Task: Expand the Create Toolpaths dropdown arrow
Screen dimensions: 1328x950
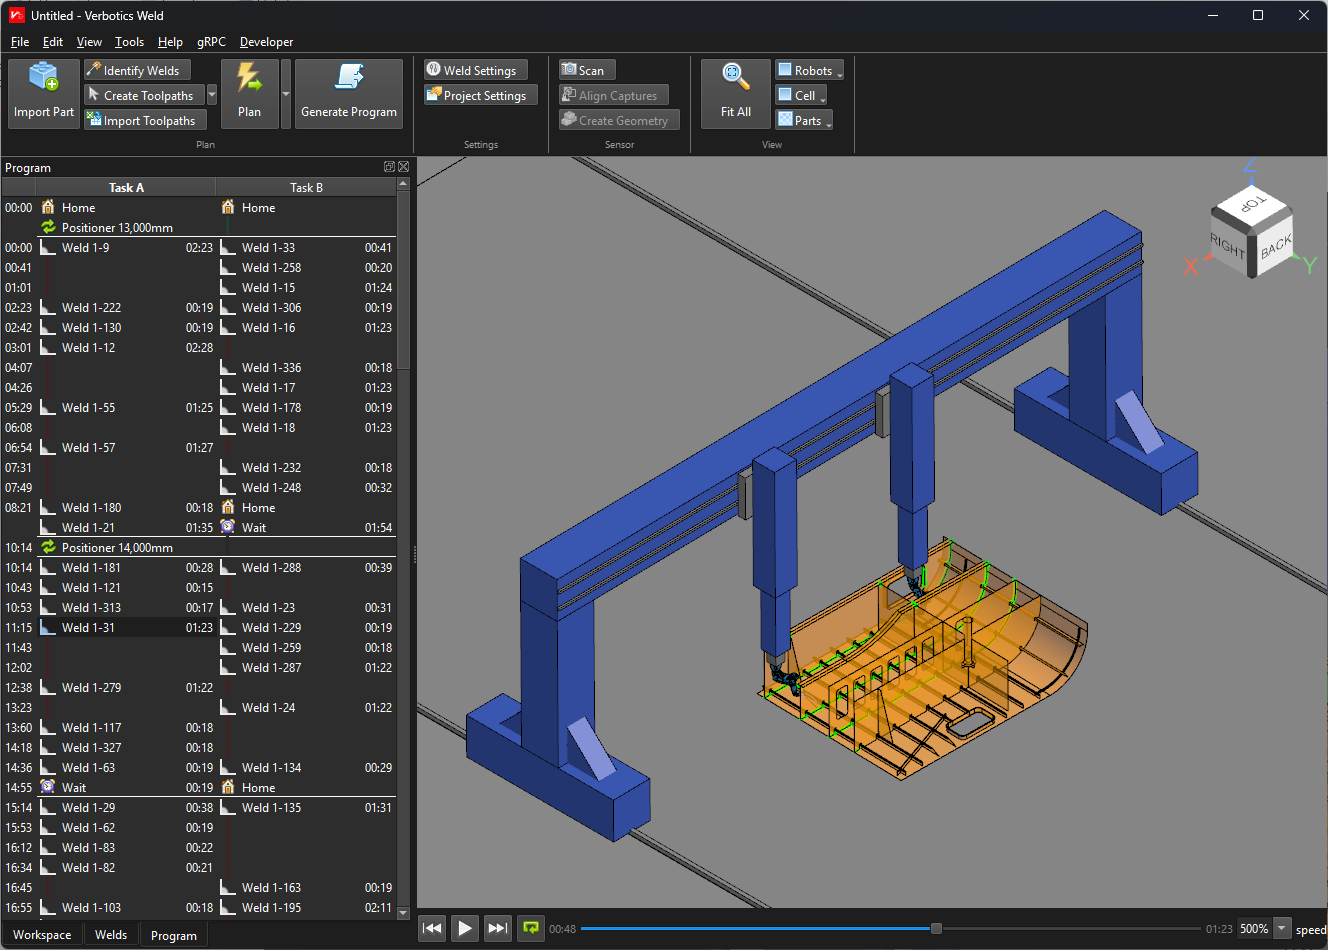Action: pyautogui.click(x=211, y=95)
